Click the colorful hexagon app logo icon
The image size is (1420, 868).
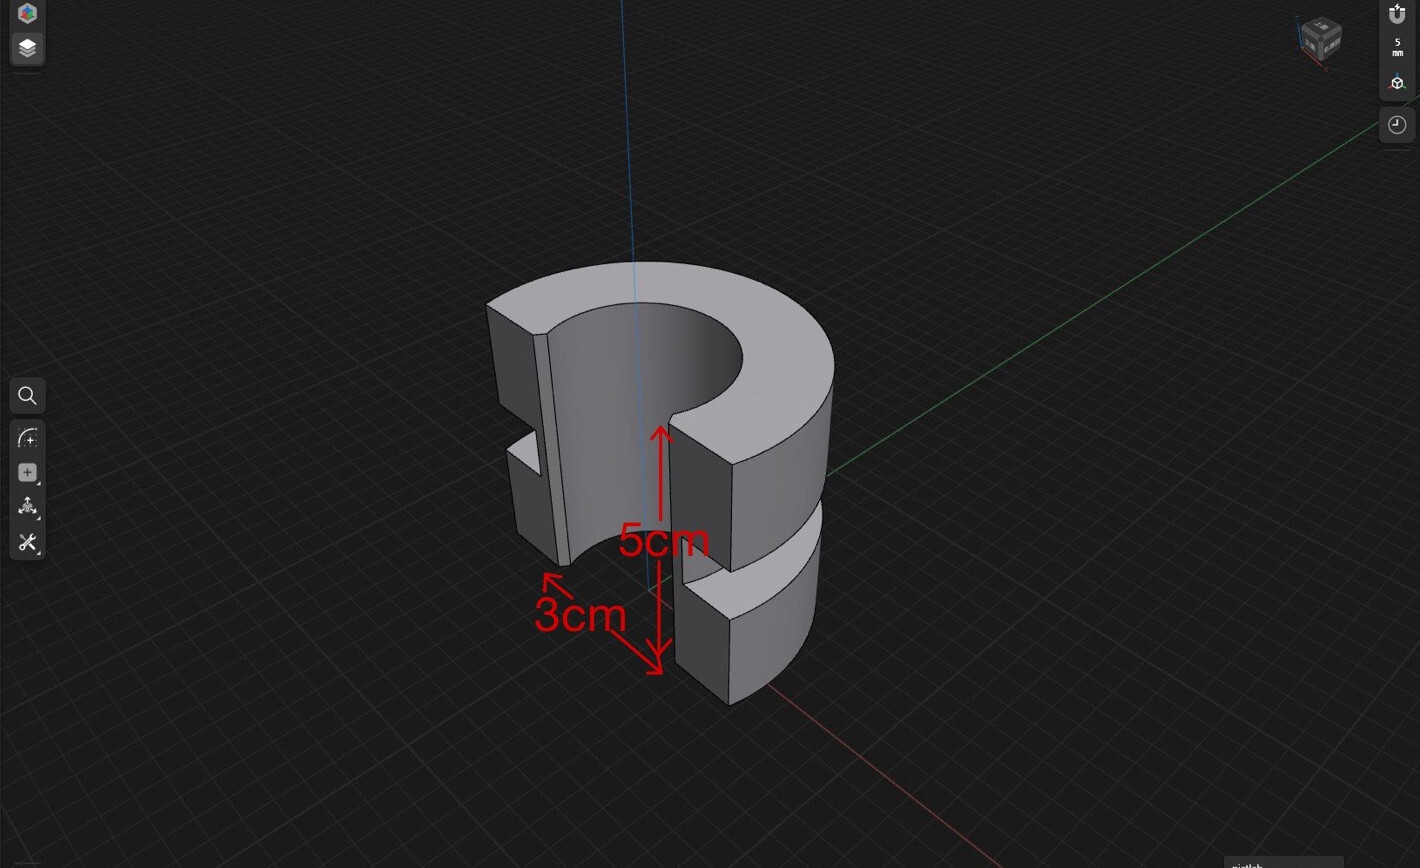(28, 13)
